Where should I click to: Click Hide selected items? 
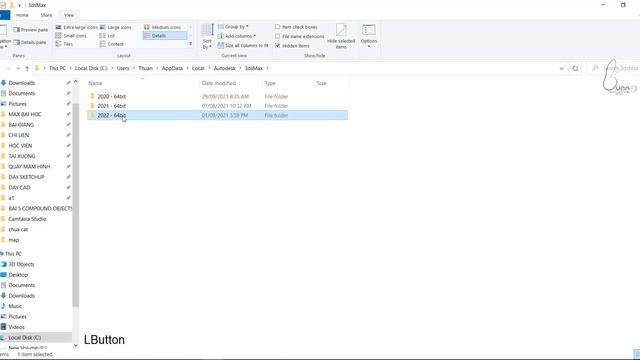(341, 36)
